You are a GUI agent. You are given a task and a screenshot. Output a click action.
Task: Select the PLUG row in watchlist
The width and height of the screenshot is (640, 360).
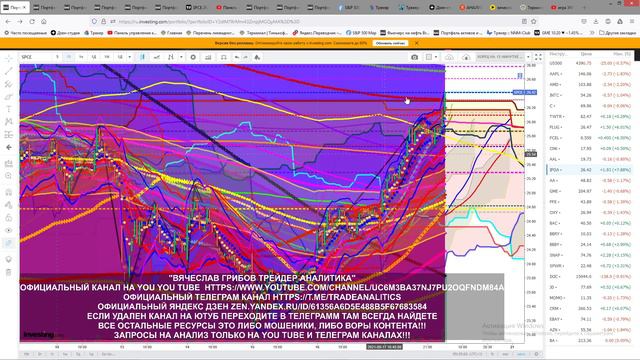589,127
